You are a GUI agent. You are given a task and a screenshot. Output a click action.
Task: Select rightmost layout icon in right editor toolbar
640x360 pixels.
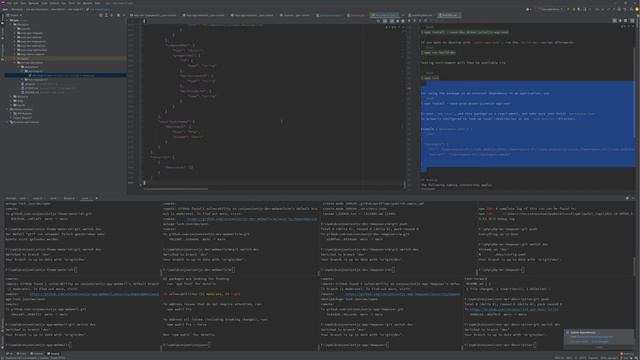pos(632,20)
